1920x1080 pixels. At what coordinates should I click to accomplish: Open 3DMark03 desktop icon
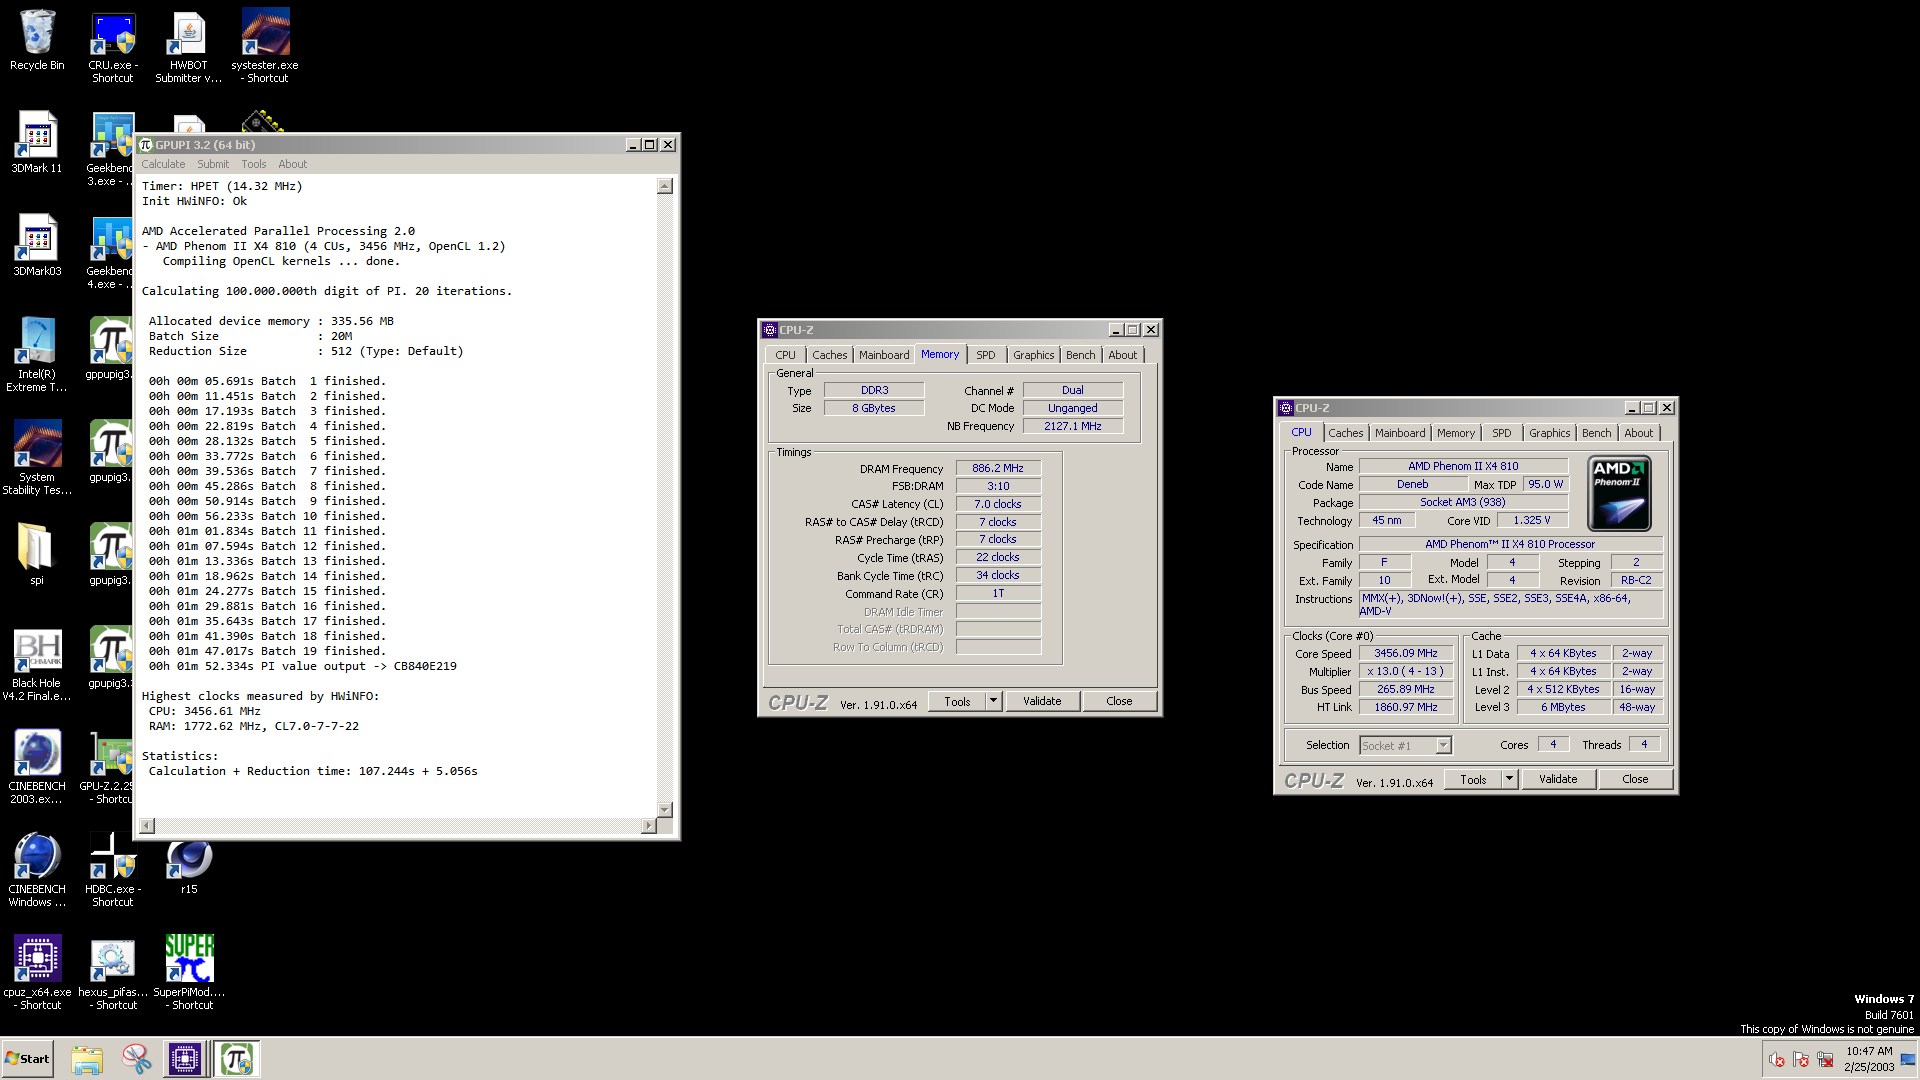(37, 246)
